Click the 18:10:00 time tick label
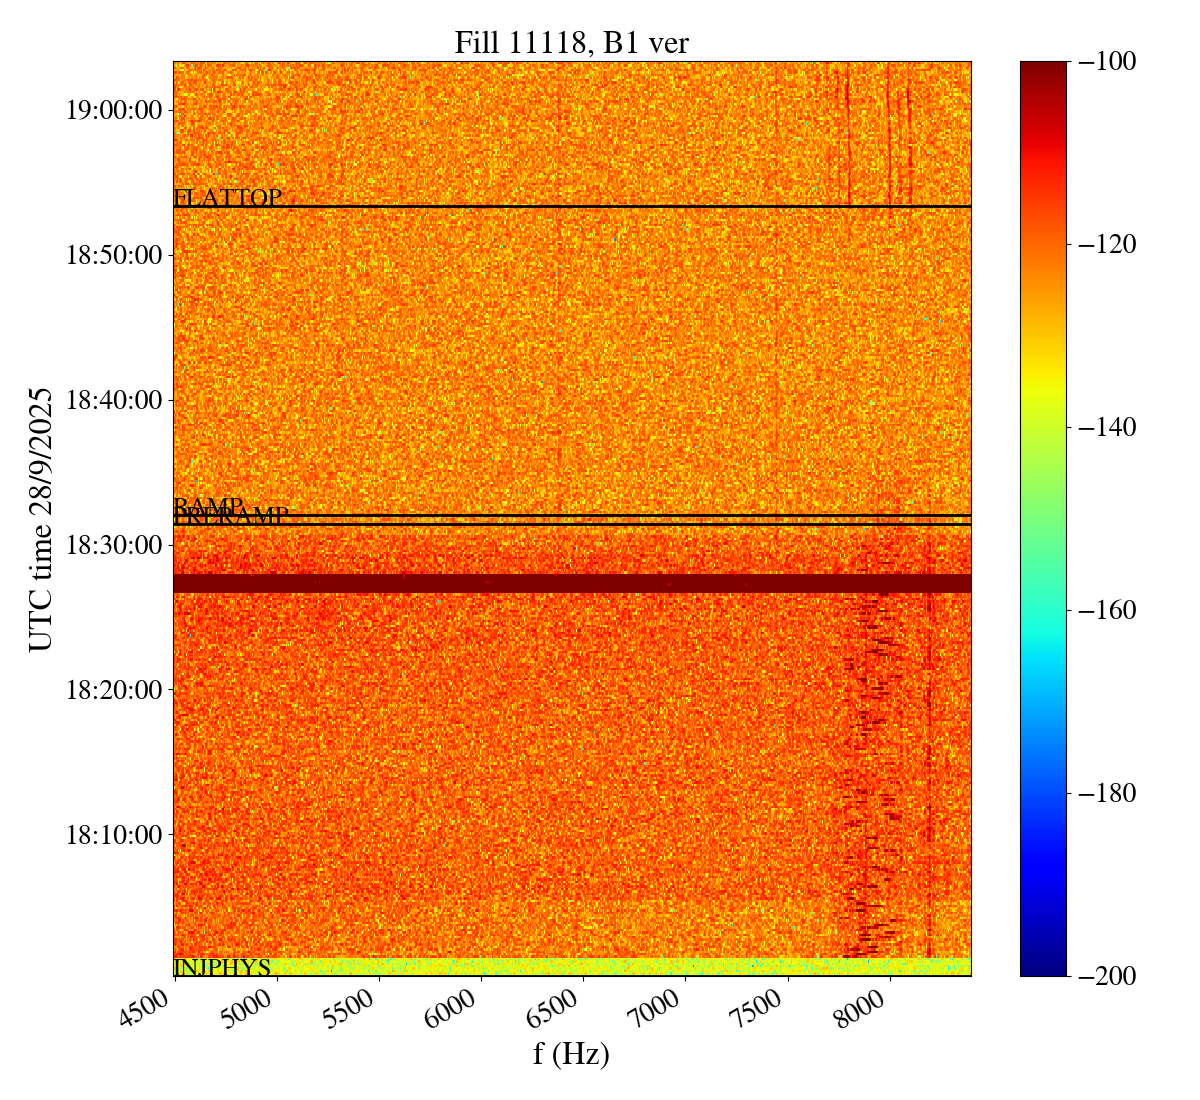Screen dimensions: 1200x1100 coord(113,834)
